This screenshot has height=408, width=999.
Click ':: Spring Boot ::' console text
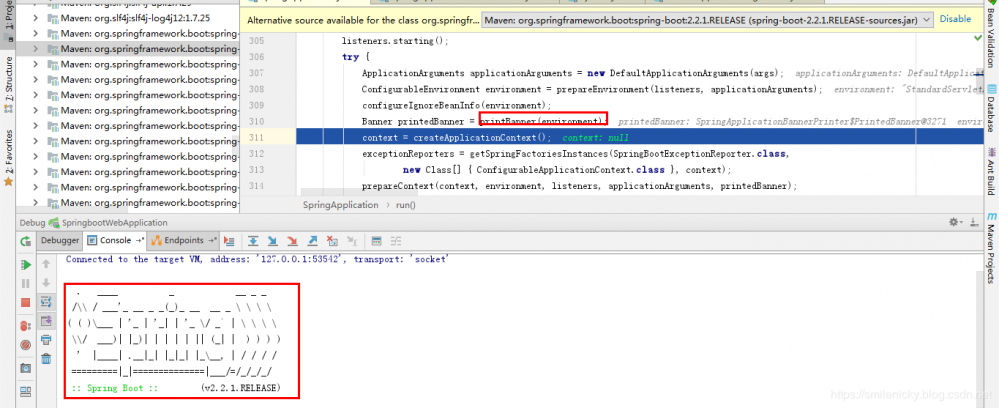114,388
